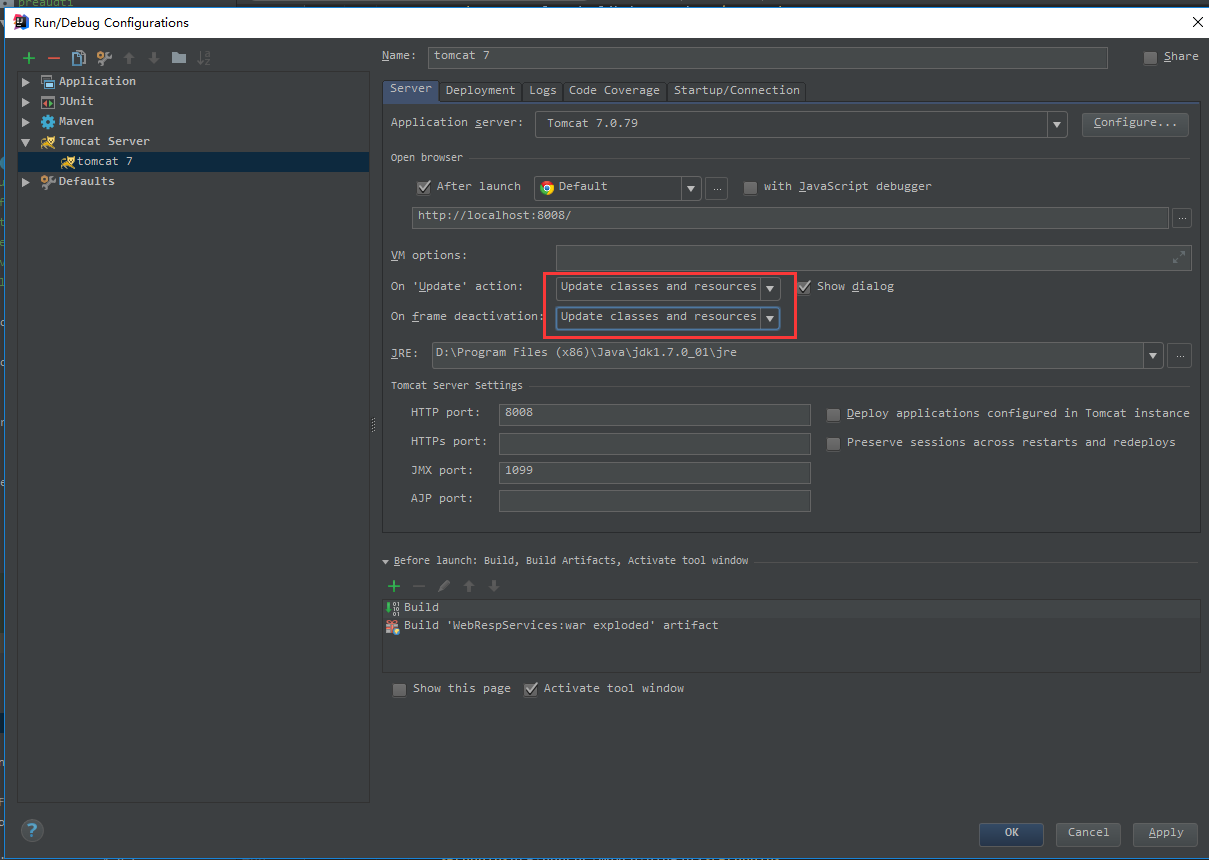Check the Show this page checkbox
1209x860 pixels.
[399, 689]
